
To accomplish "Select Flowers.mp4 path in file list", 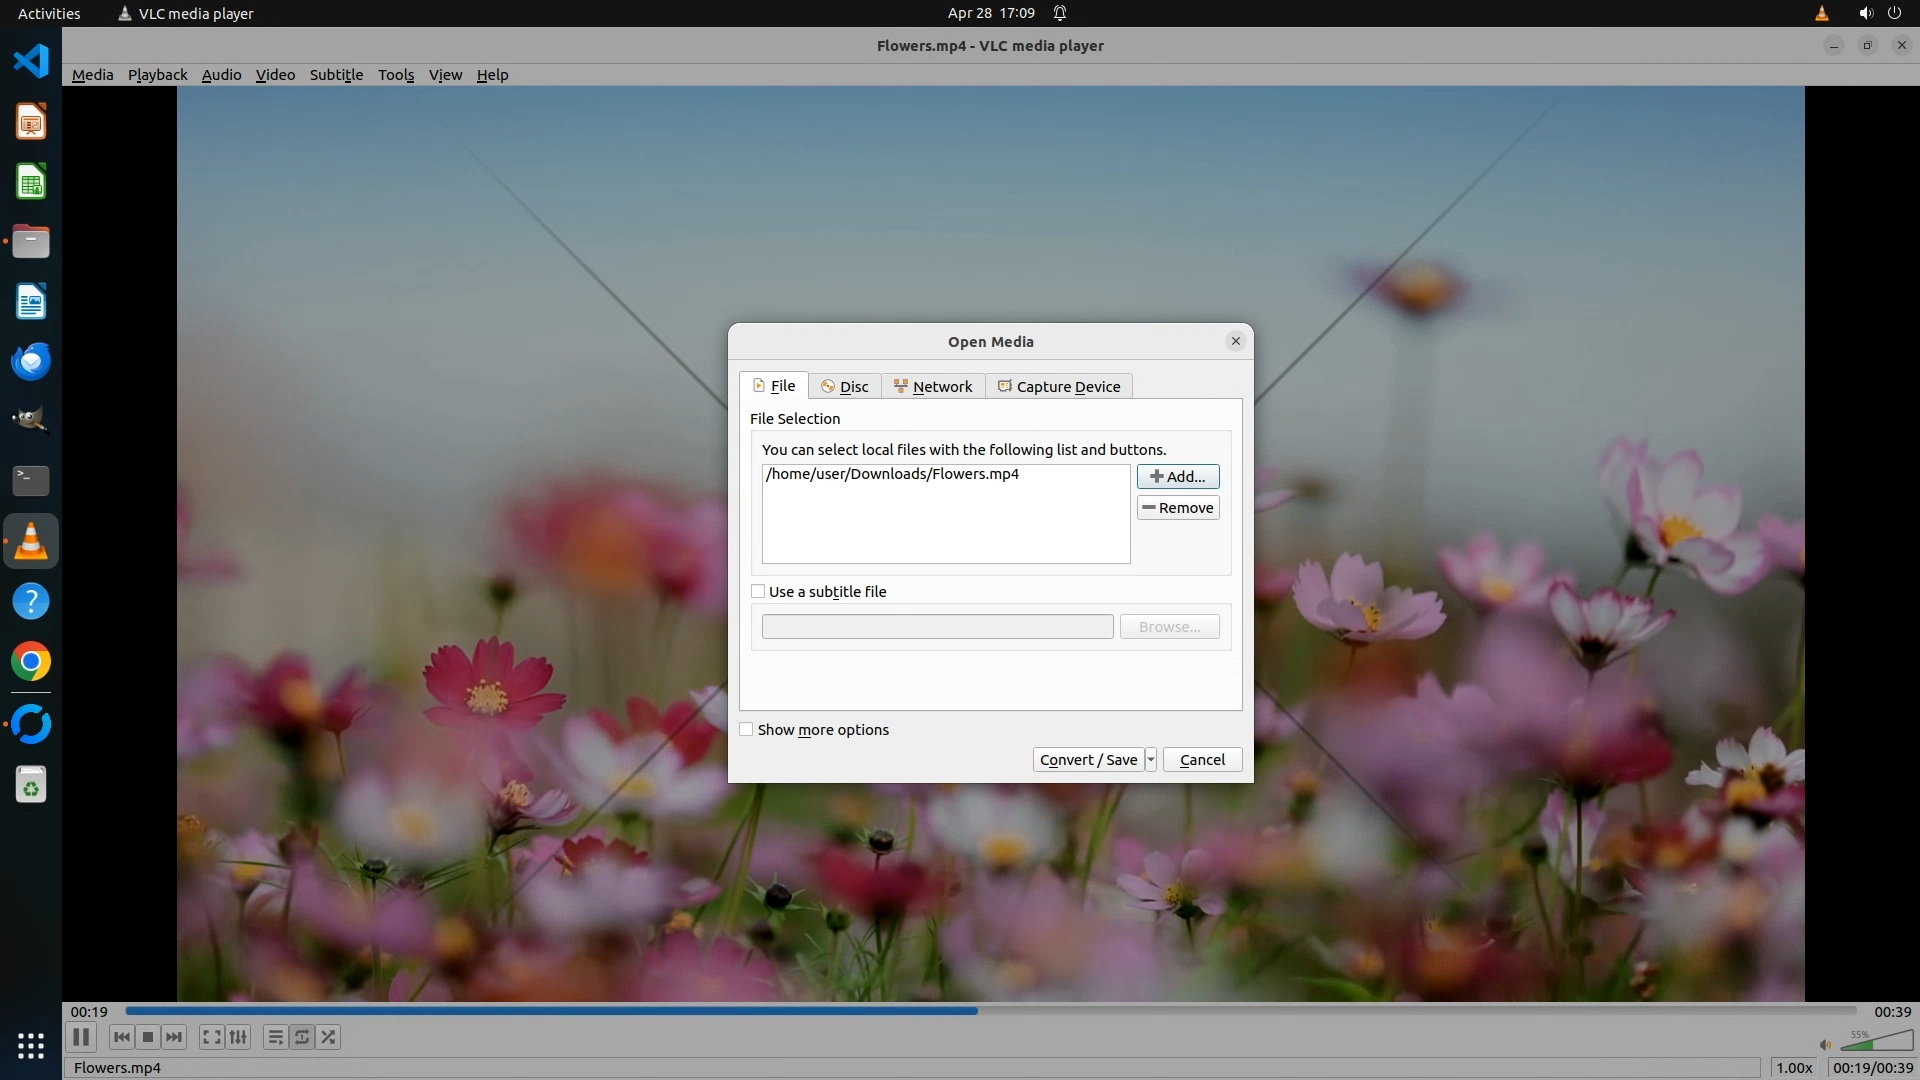I will pyautogui.click(x=892, y=474).
